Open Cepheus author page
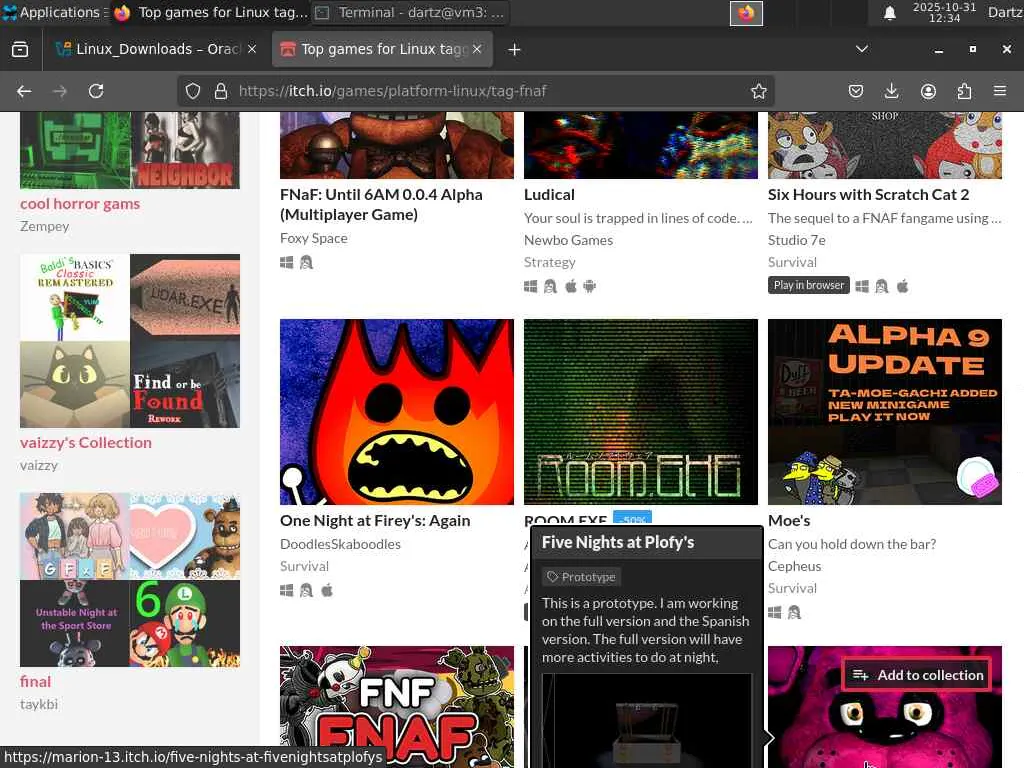Image resolution: width=1024 pixels, height=768 pixels. 794,566
